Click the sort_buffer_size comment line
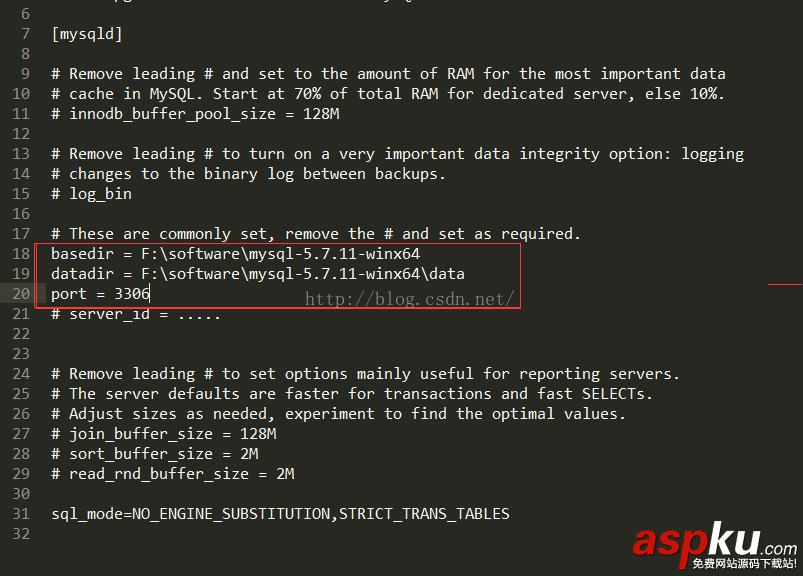803x576 pixels. pyautogui.click(x=155, y=454)
